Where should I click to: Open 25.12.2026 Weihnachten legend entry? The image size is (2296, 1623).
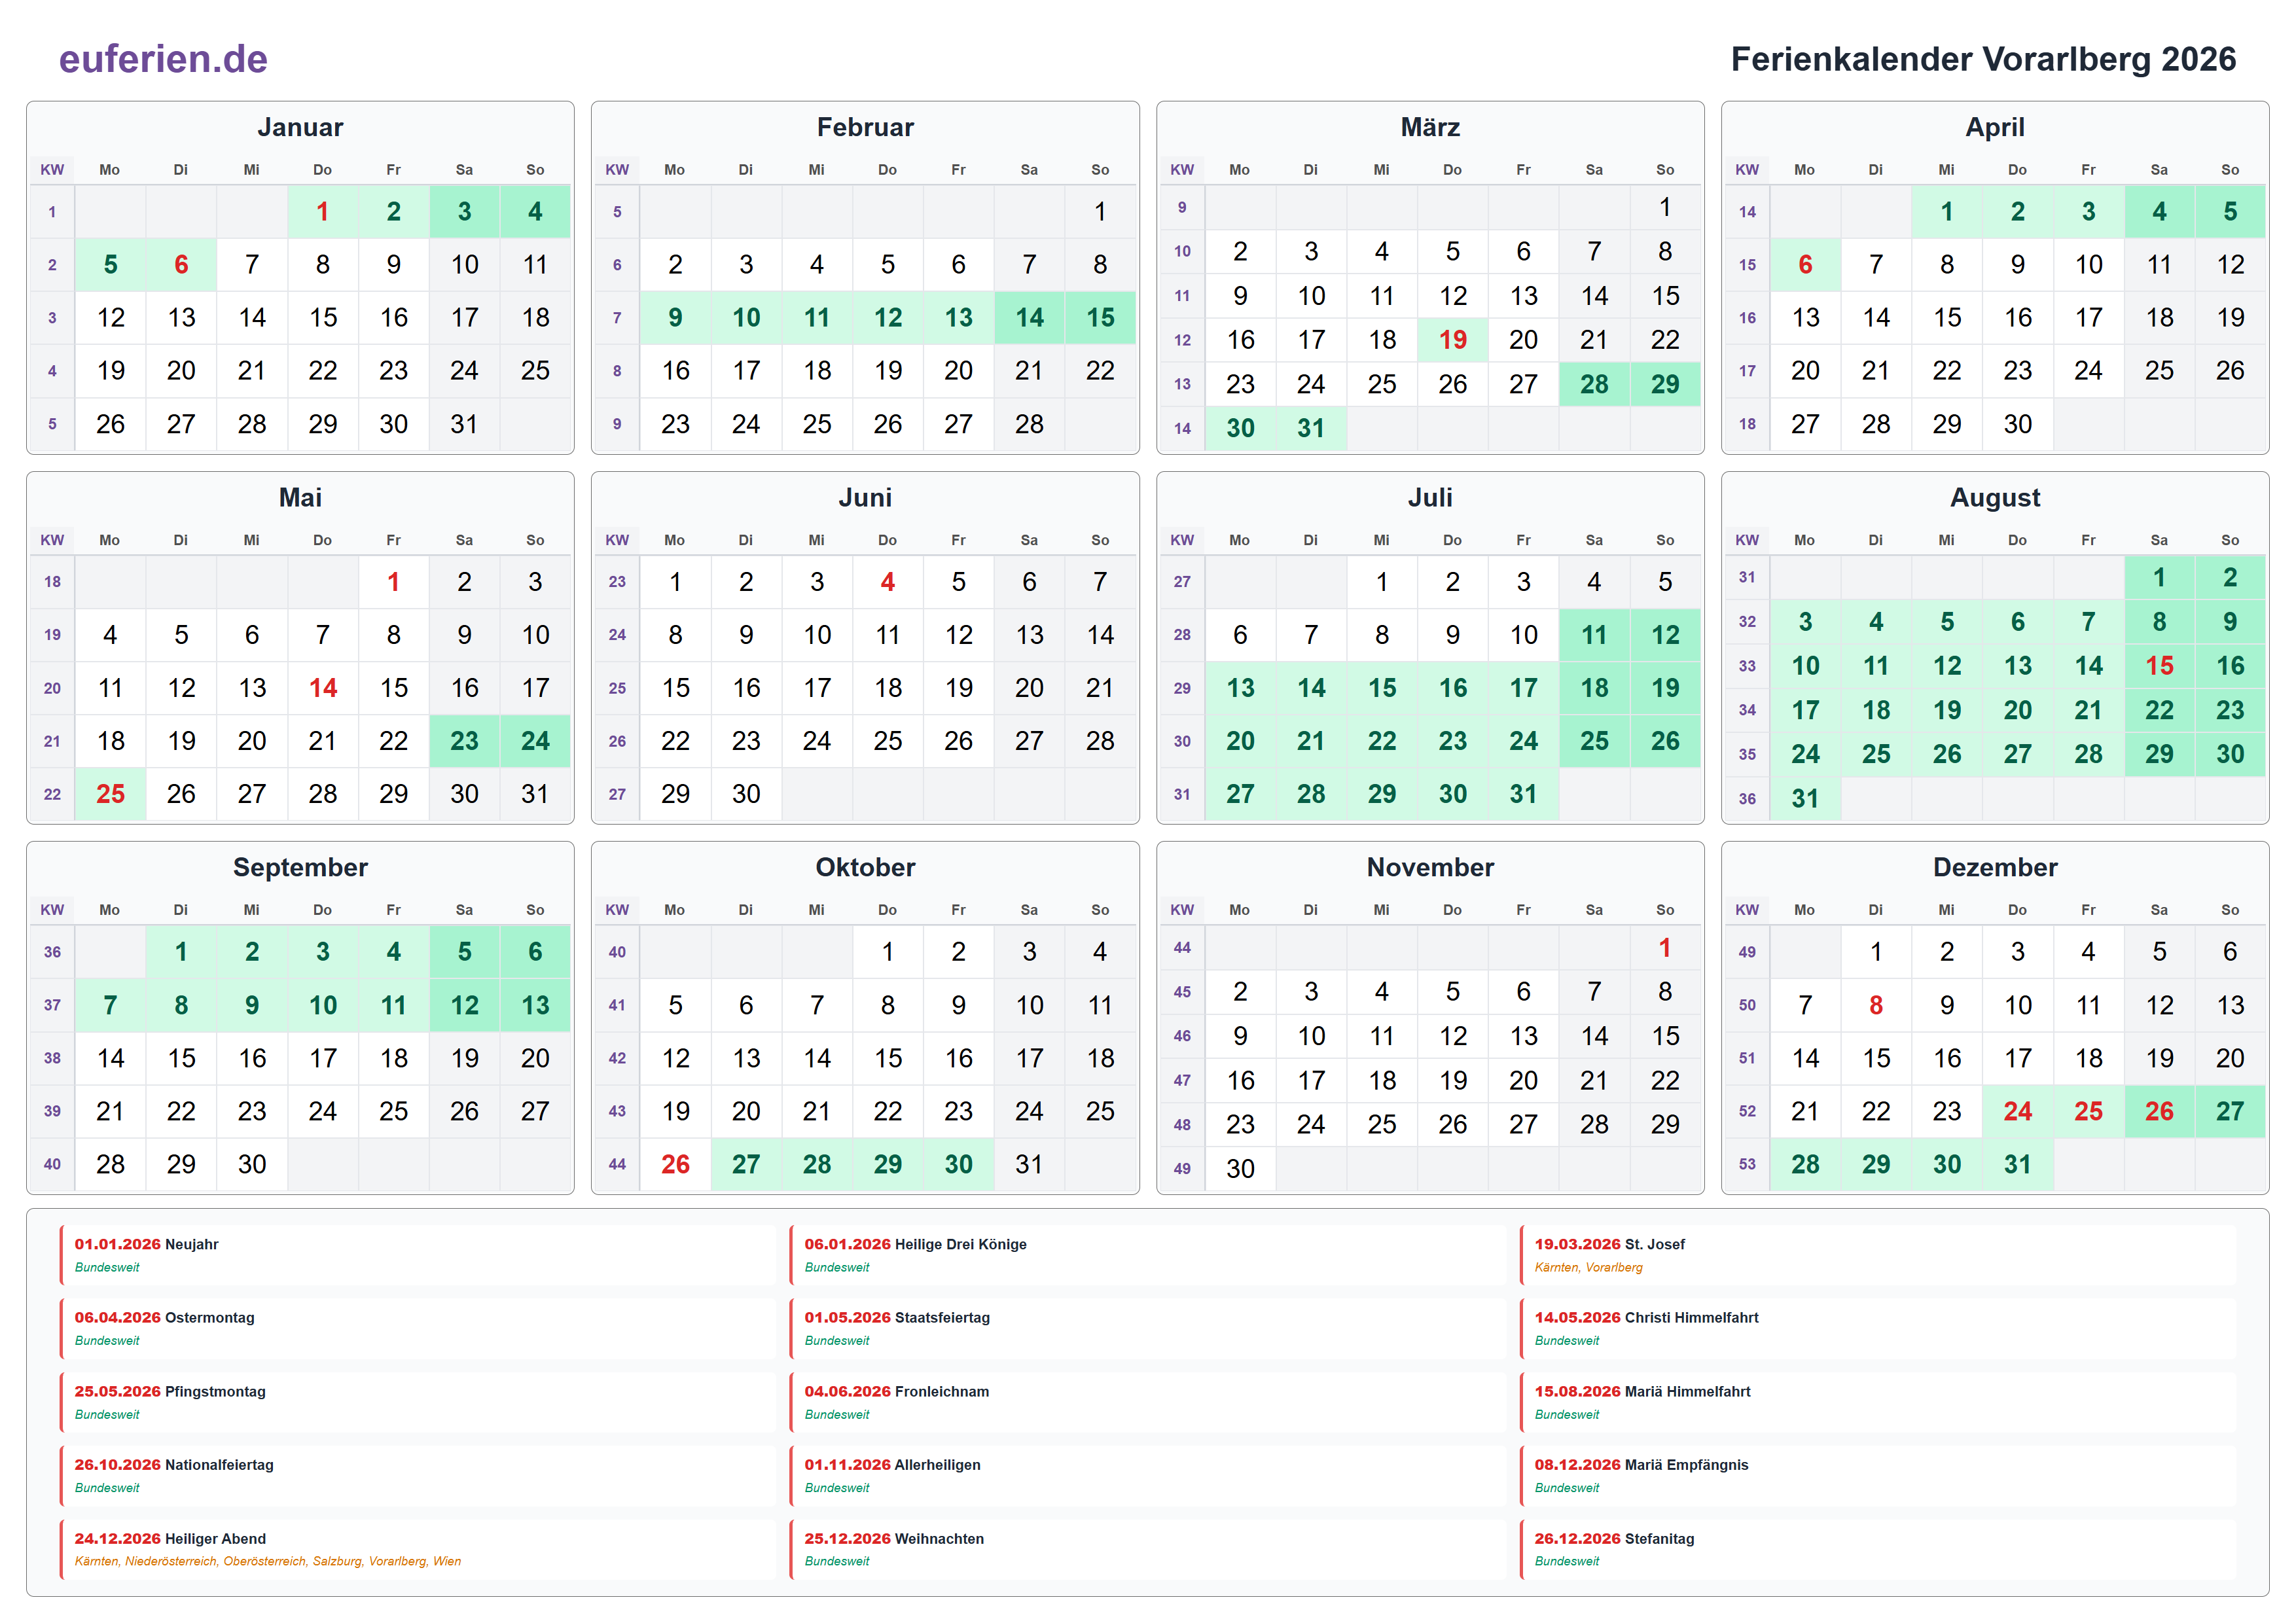coord(1147,1549)
